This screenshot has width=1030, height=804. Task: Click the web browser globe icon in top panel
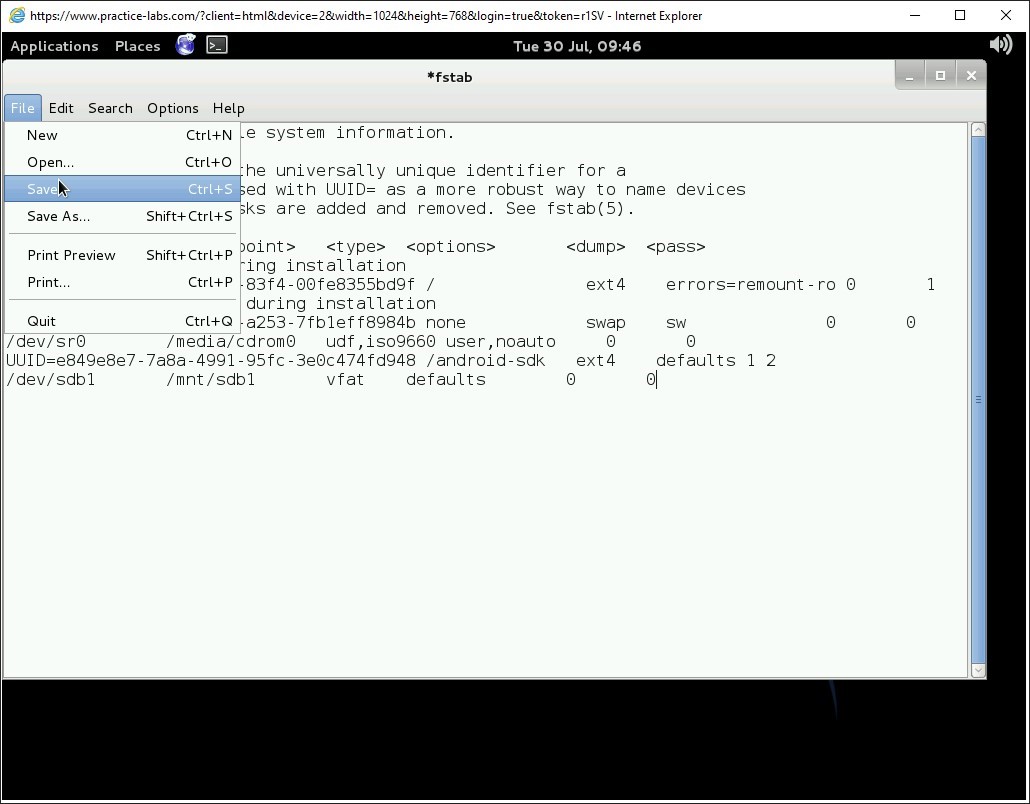pos(185,45)
